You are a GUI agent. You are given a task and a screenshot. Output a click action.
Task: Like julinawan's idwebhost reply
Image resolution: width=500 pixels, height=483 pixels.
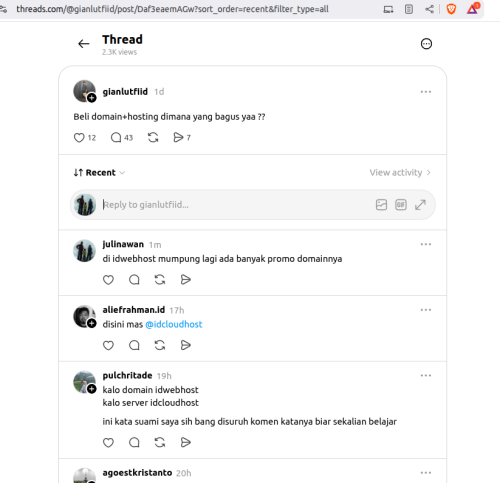pyautogui.click(x=108, y=280)
